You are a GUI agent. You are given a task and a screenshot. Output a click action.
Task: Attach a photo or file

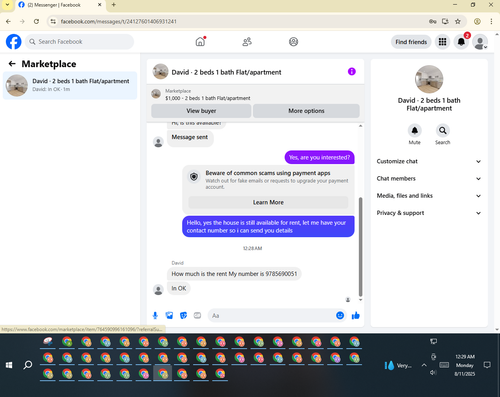(169, 315)
